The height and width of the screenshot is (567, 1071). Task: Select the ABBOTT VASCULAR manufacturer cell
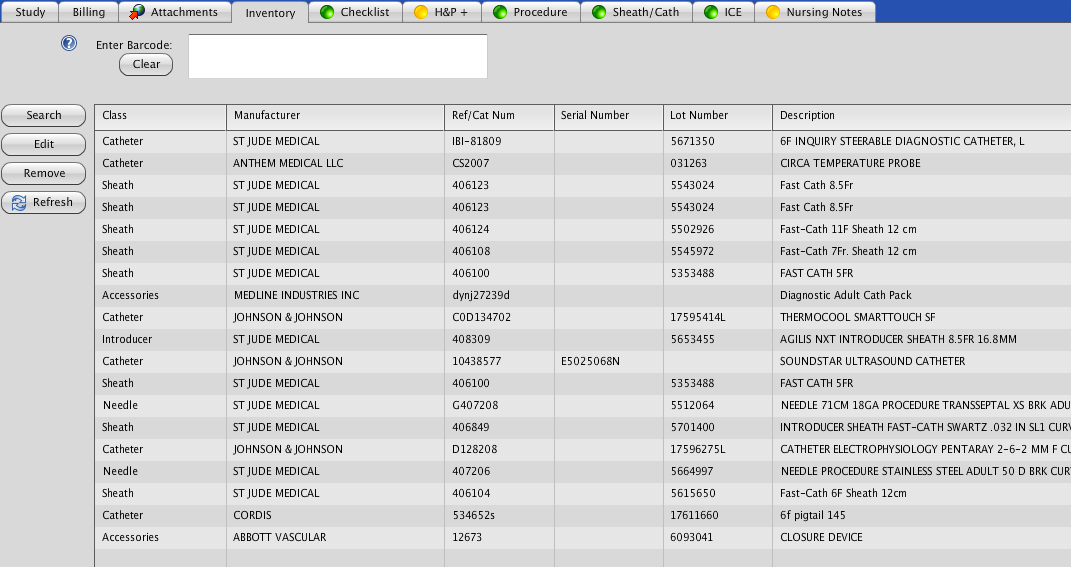[x=335, y=537]
